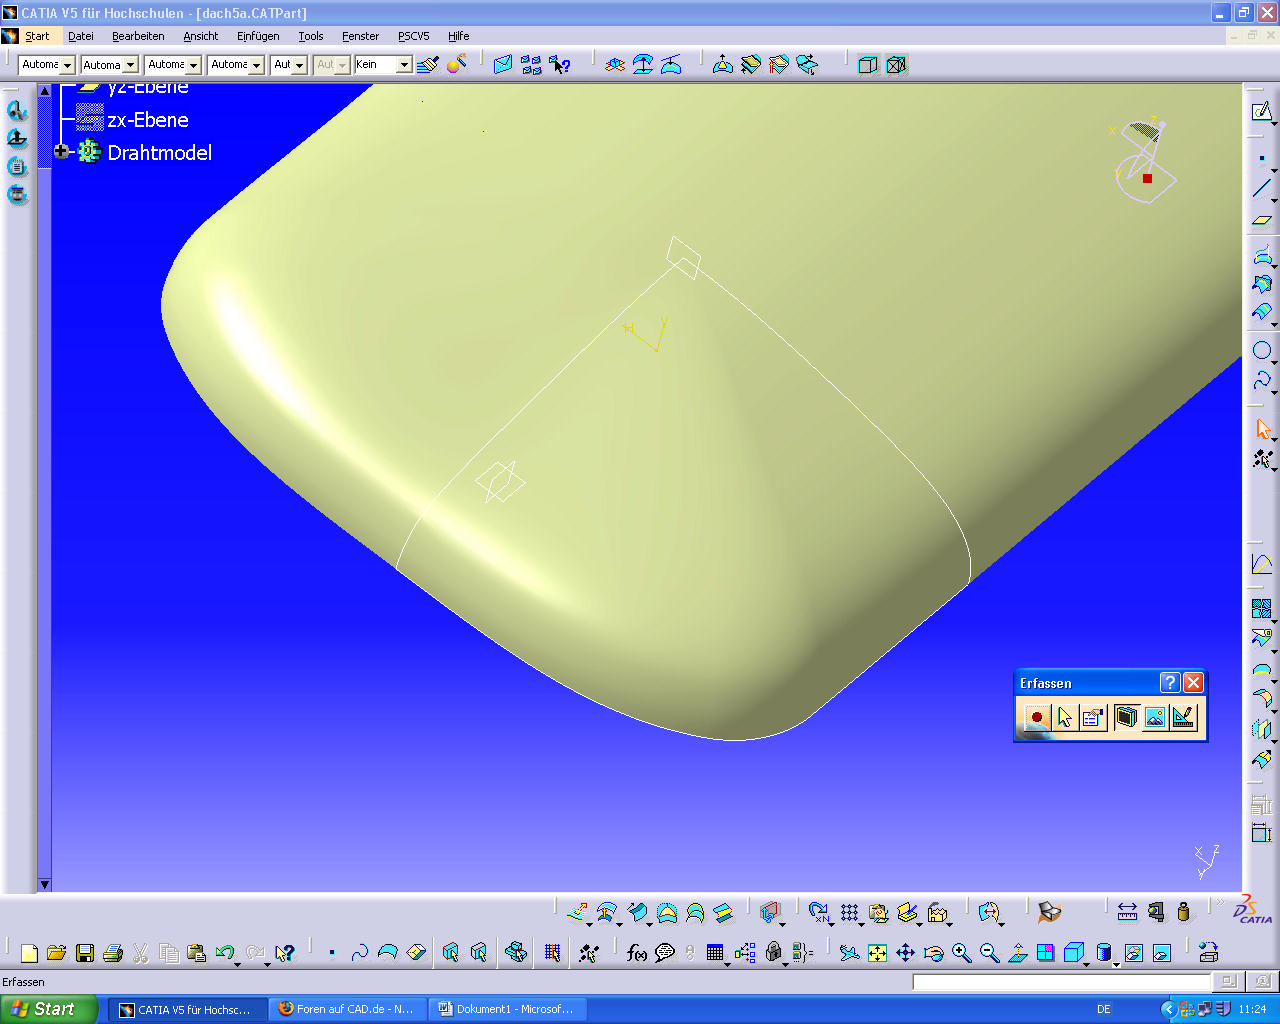Click the Save disk icon
Image resolution: width=1280 pixels, height=1024 pixels.
(85, 953)
